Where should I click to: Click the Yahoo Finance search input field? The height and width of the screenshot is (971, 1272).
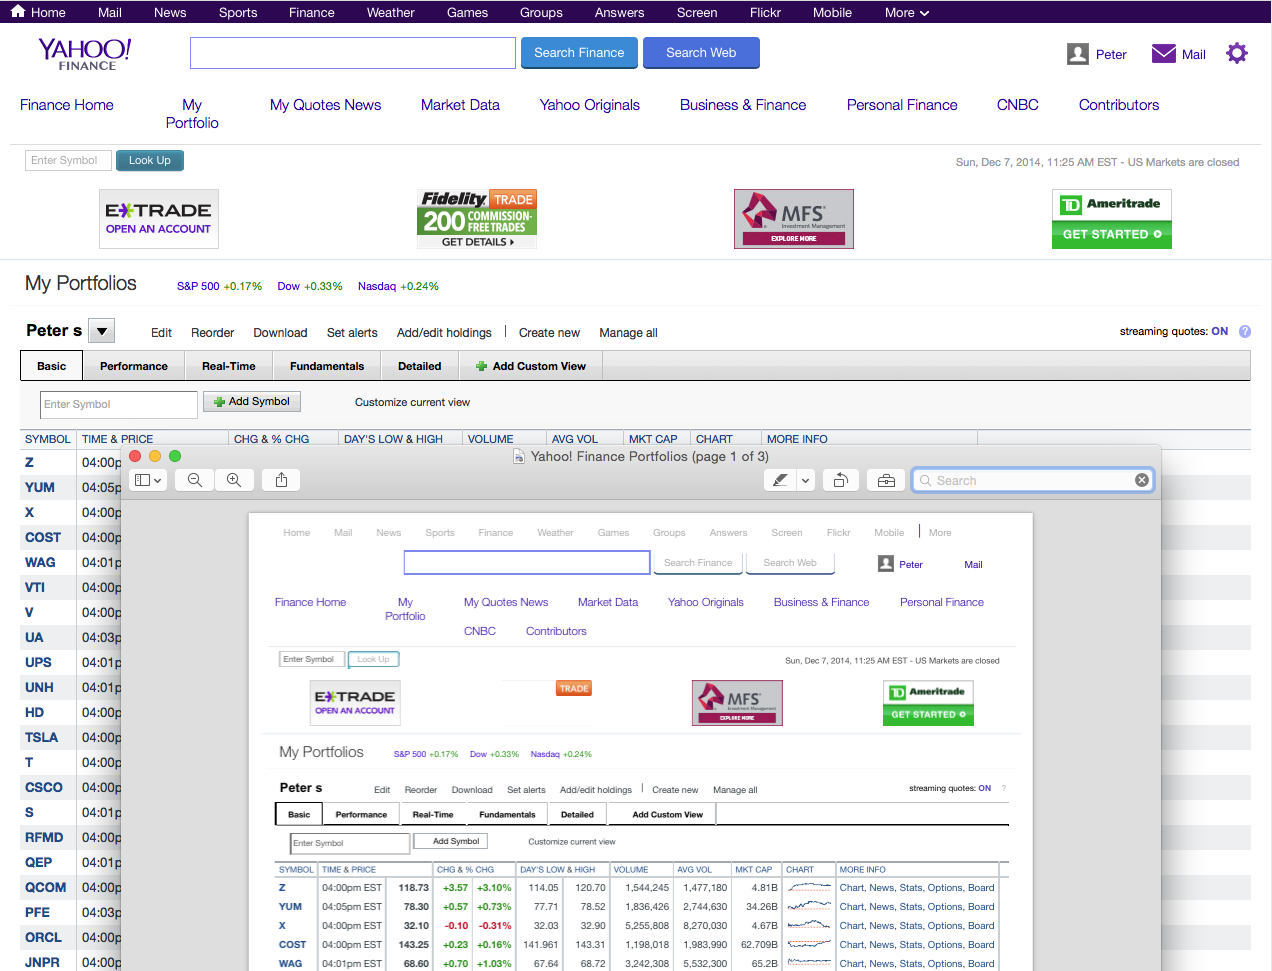point(353,53)
